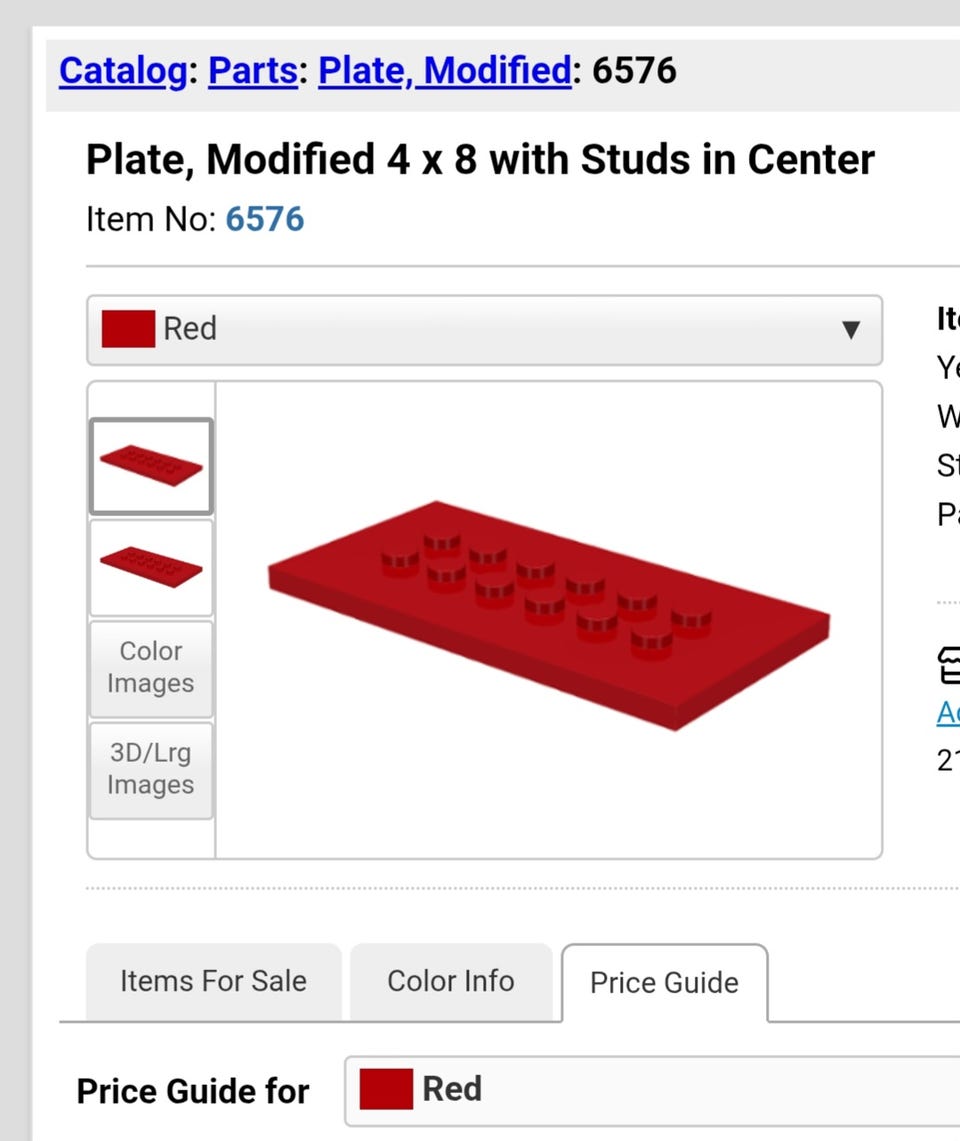Select the Price Guide tab
The image size is (960, 1141).
tap(664, 983)
